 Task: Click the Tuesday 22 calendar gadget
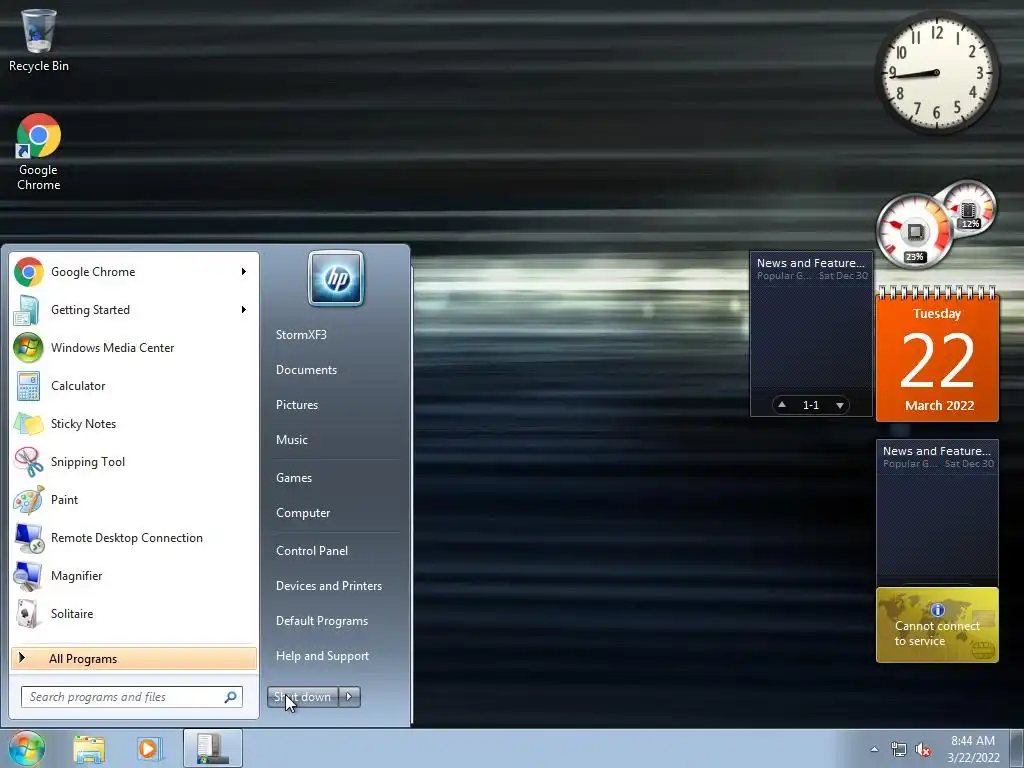[x=937, y=354]
